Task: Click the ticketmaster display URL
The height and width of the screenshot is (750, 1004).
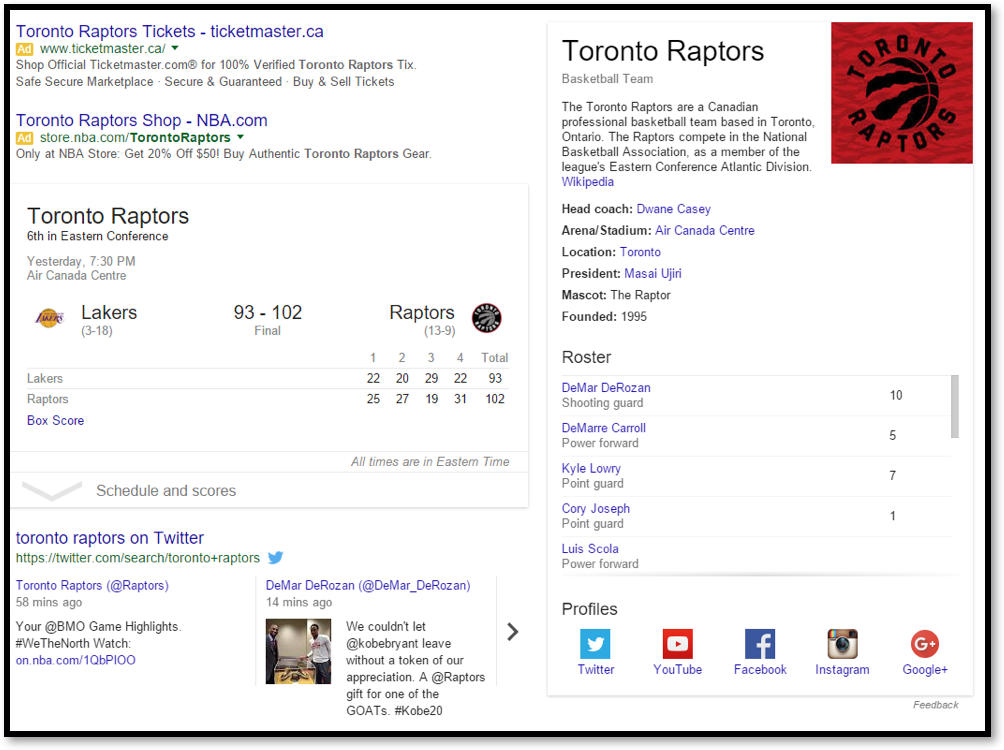Action: click(x=102, y=49)
